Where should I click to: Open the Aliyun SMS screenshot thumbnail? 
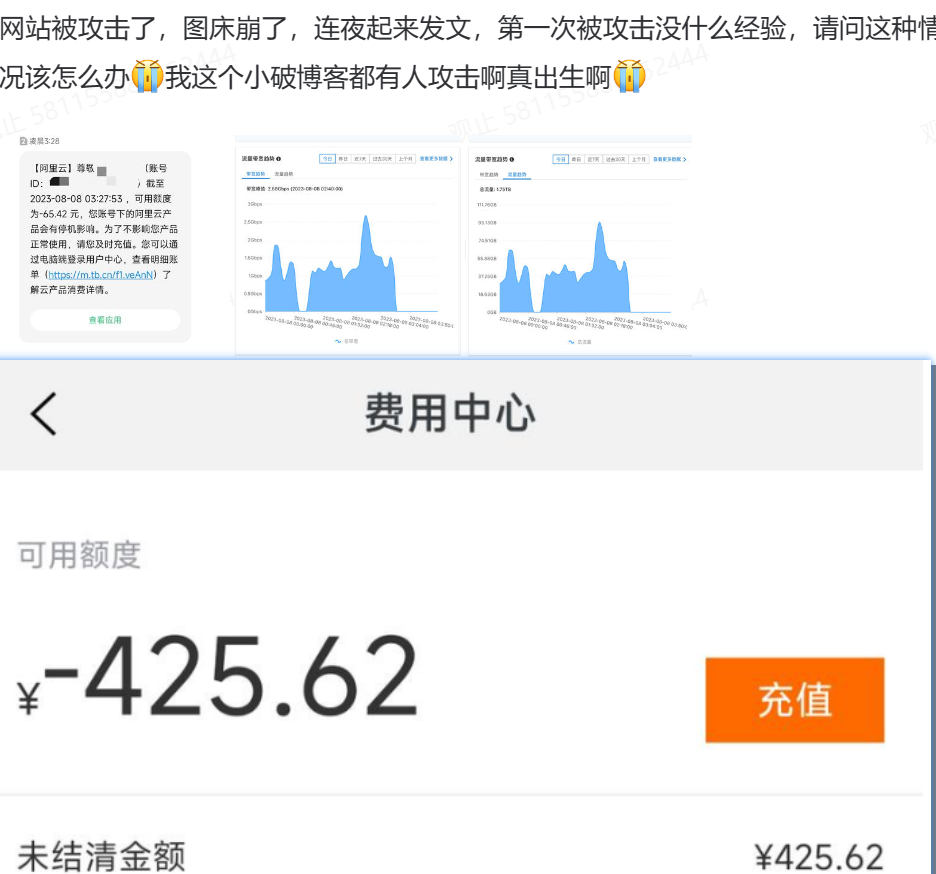(105, 240)
